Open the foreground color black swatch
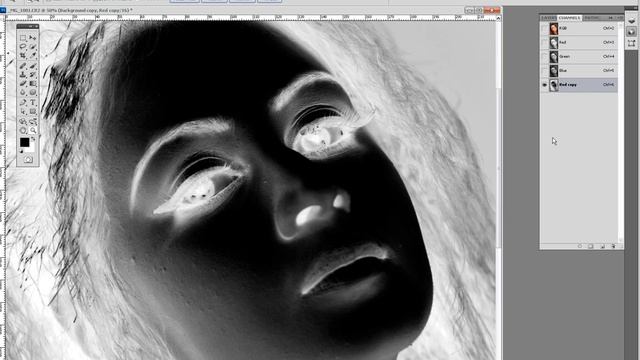This screenshot has width=640, height=360. pyautogui.click(x=24, y=142)
